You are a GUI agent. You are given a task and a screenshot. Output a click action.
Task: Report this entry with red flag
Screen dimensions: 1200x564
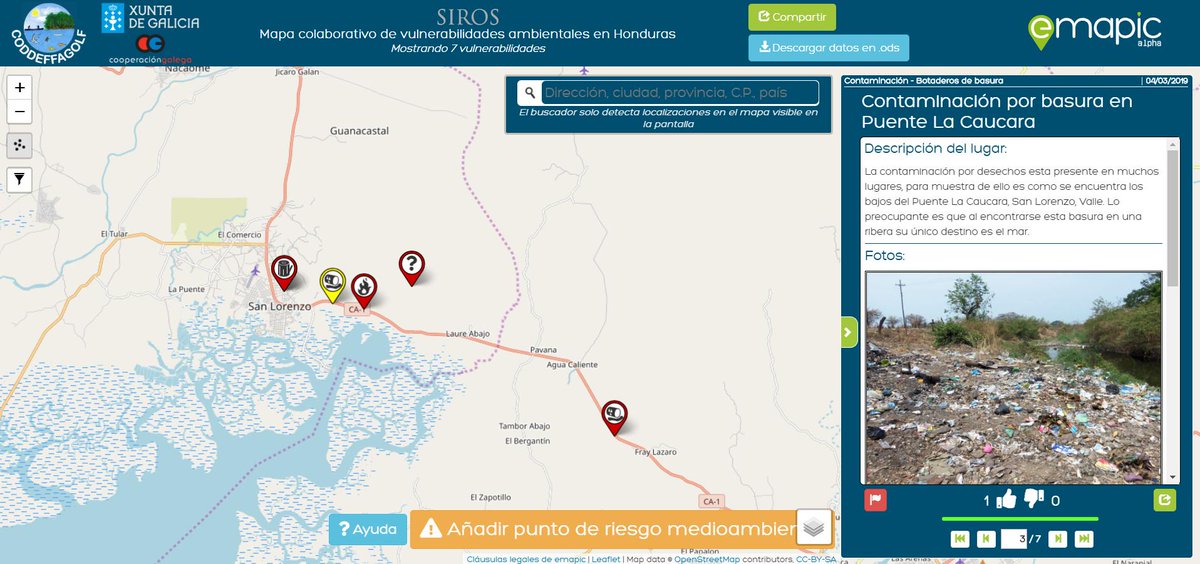[875, 501]
